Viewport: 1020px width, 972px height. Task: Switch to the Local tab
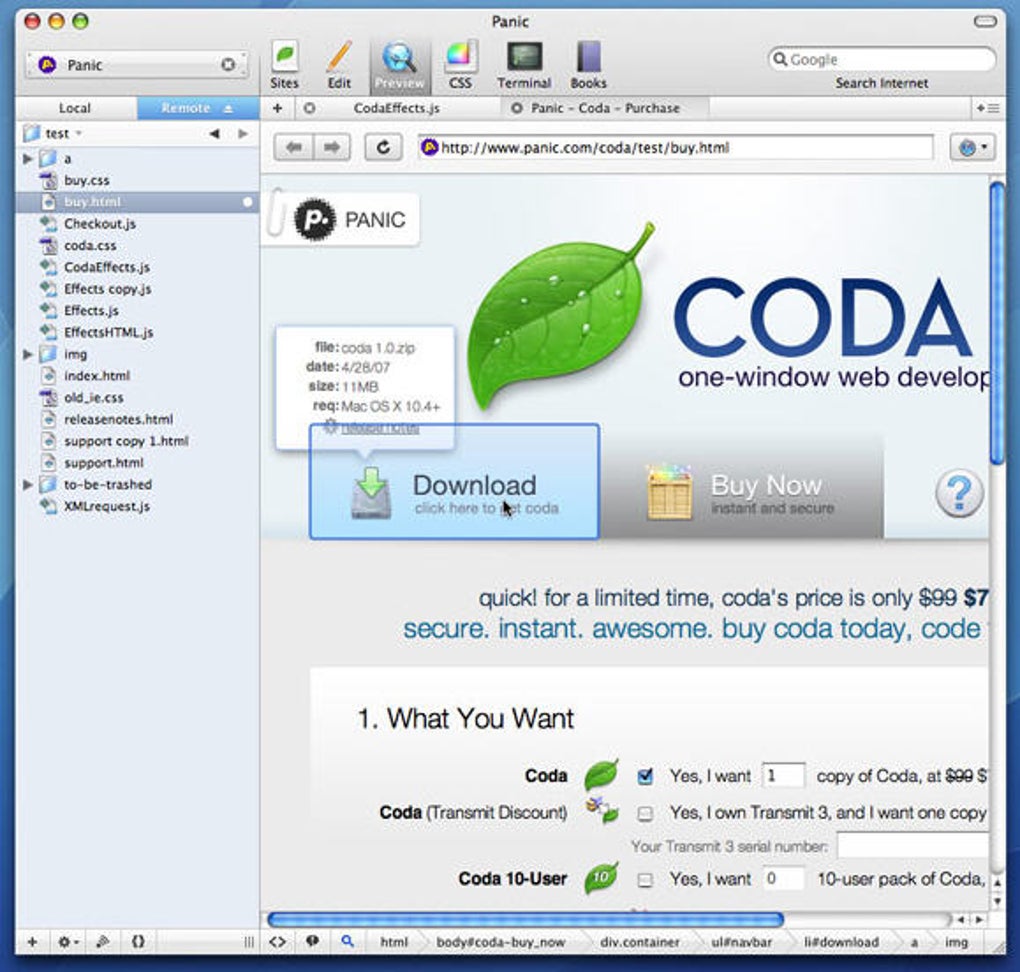tap(75, 108)
